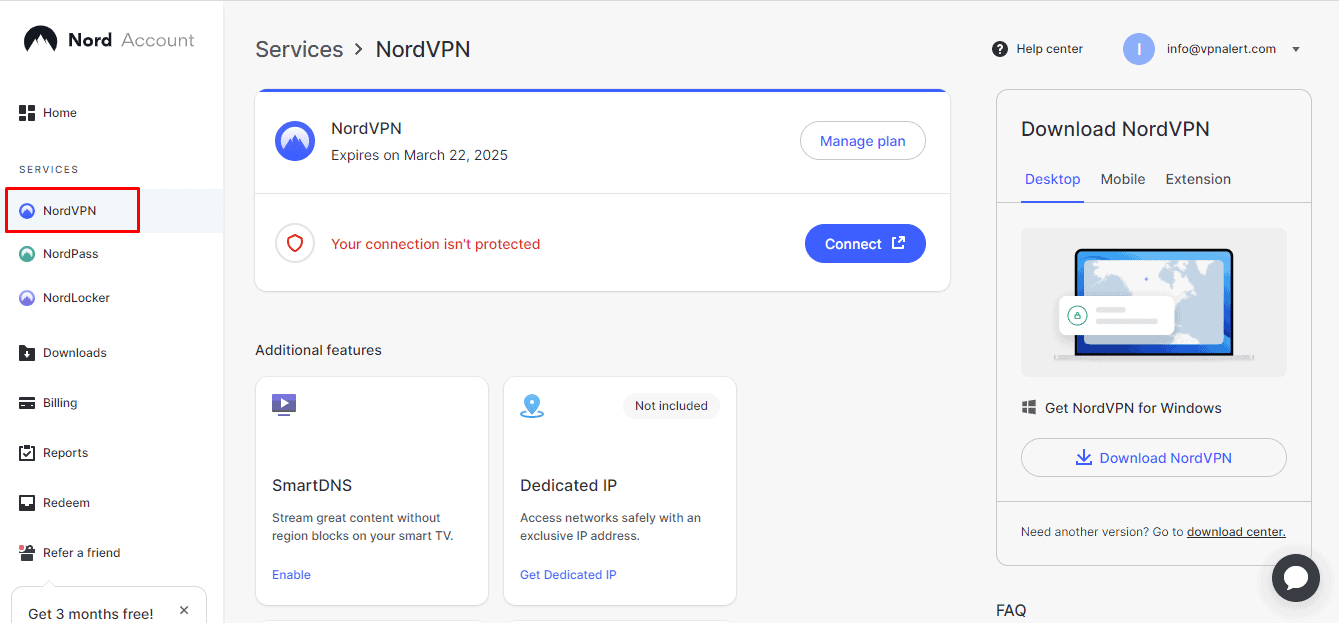Click Your connection isn't protected text
This screenshot has width=1339, height=623.
(x=435, y=244)
